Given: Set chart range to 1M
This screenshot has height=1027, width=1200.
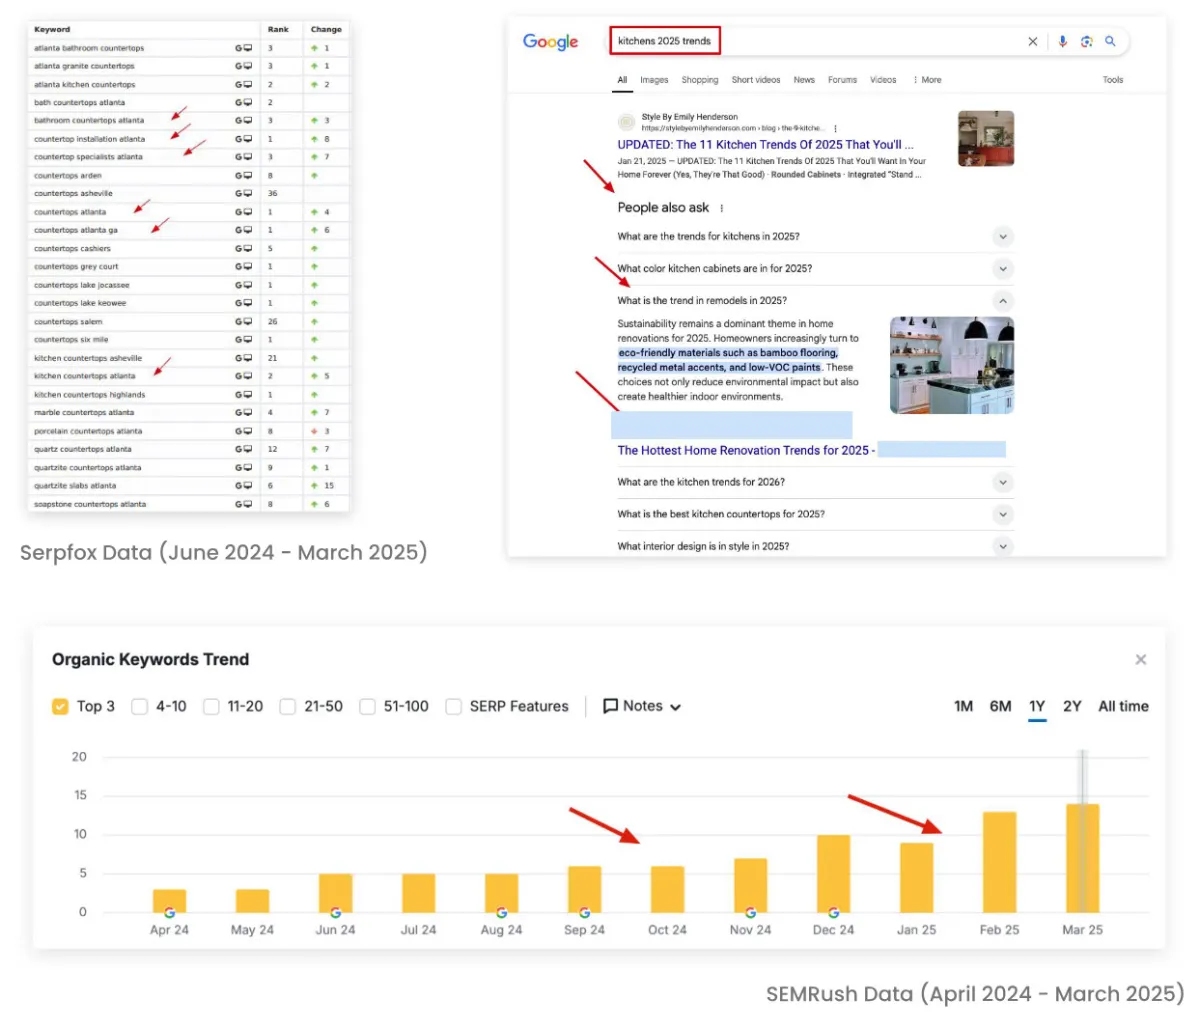Looking at the screenshot, I should 964,706.
